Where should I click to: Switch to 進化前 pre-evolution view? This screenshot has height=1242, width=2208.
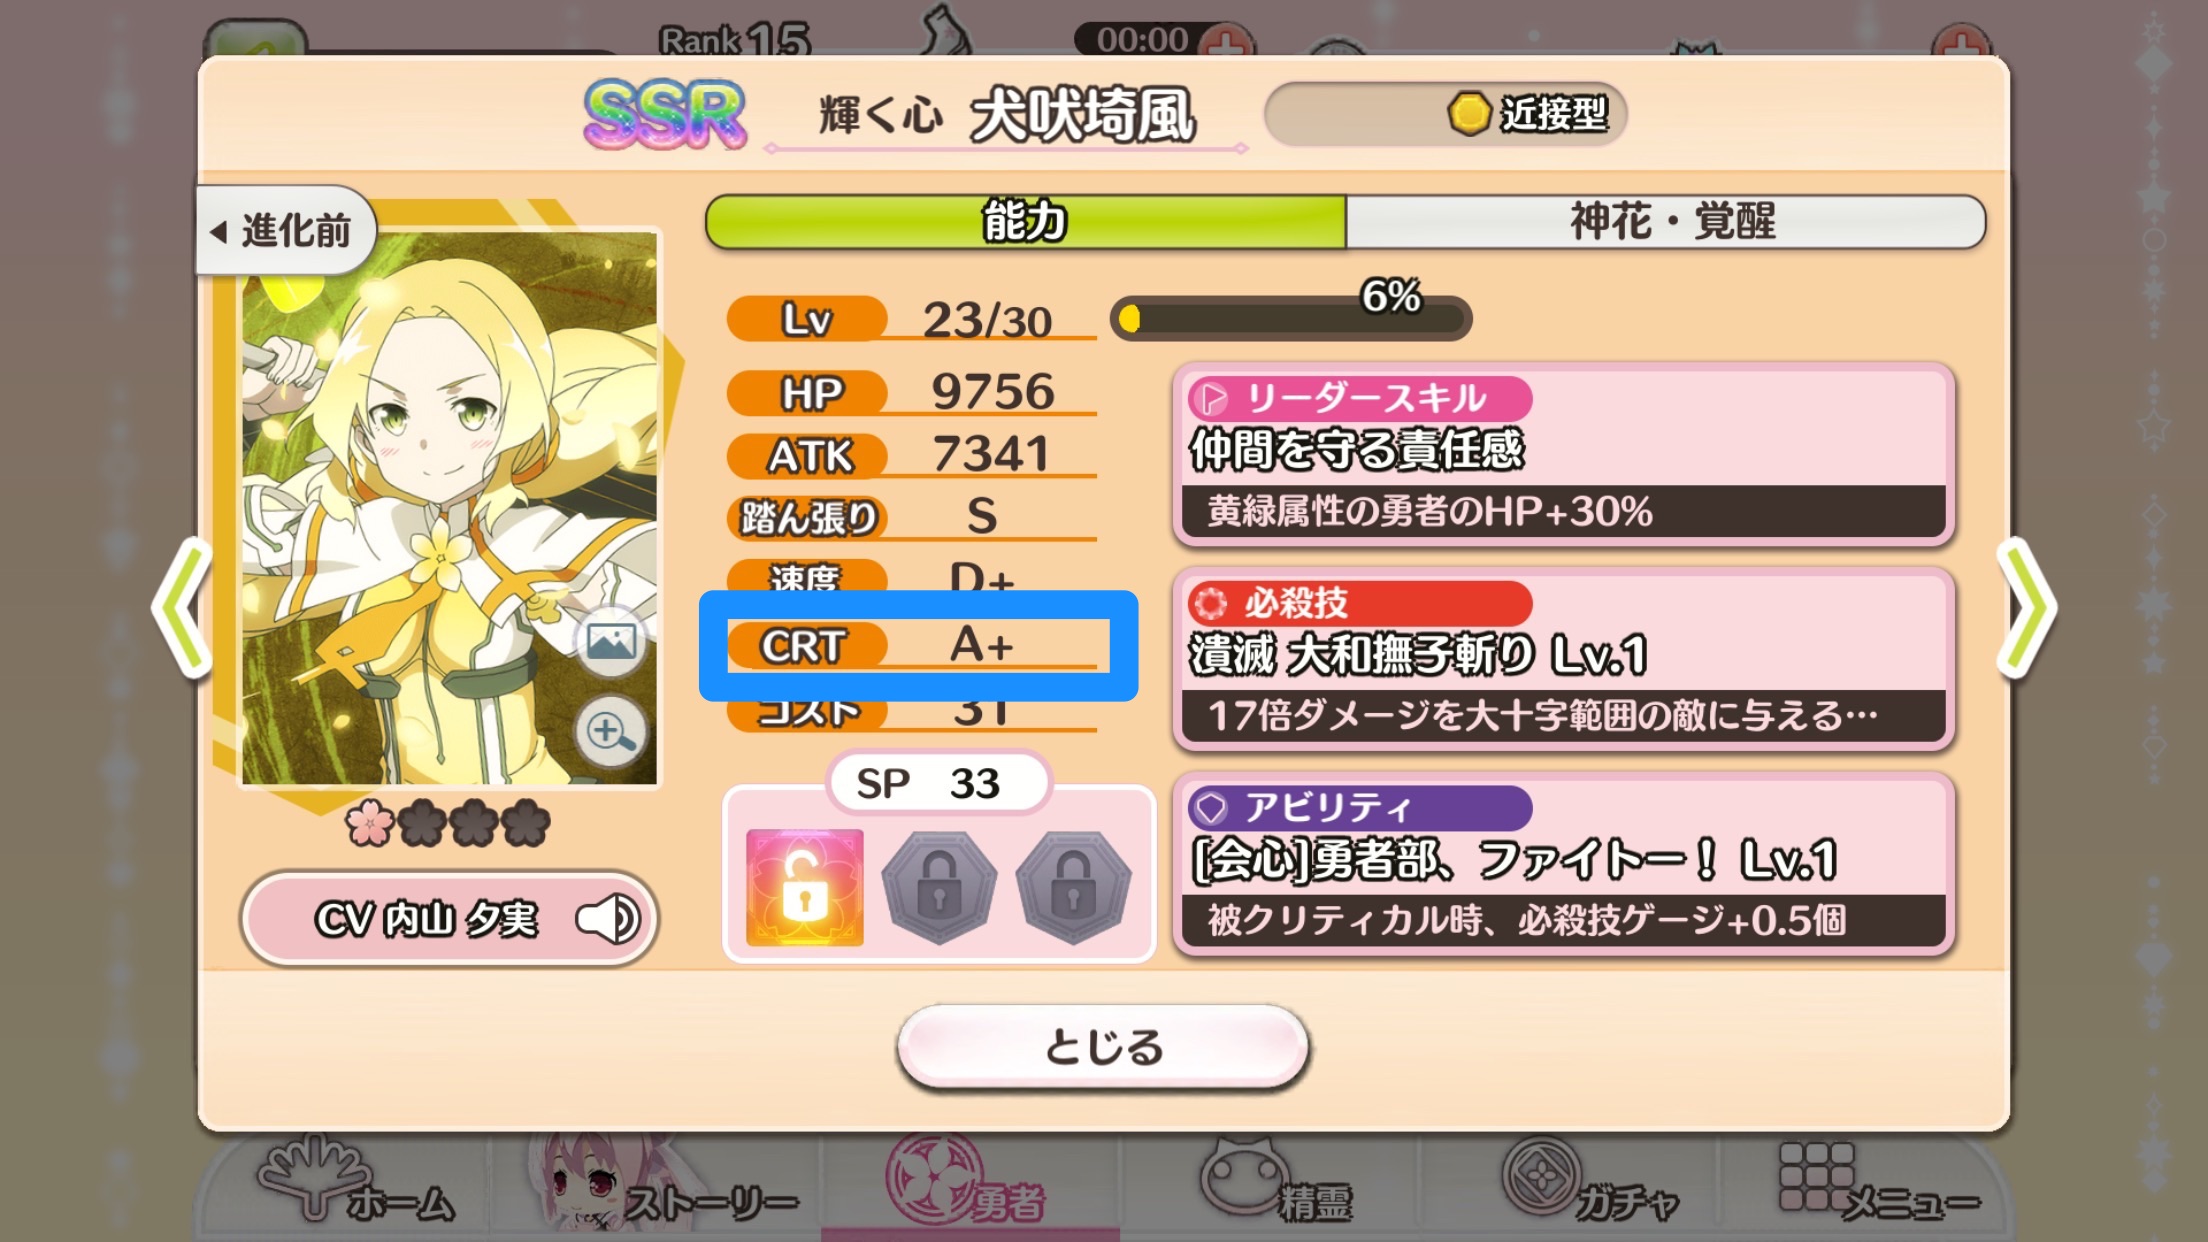[285, 231]
